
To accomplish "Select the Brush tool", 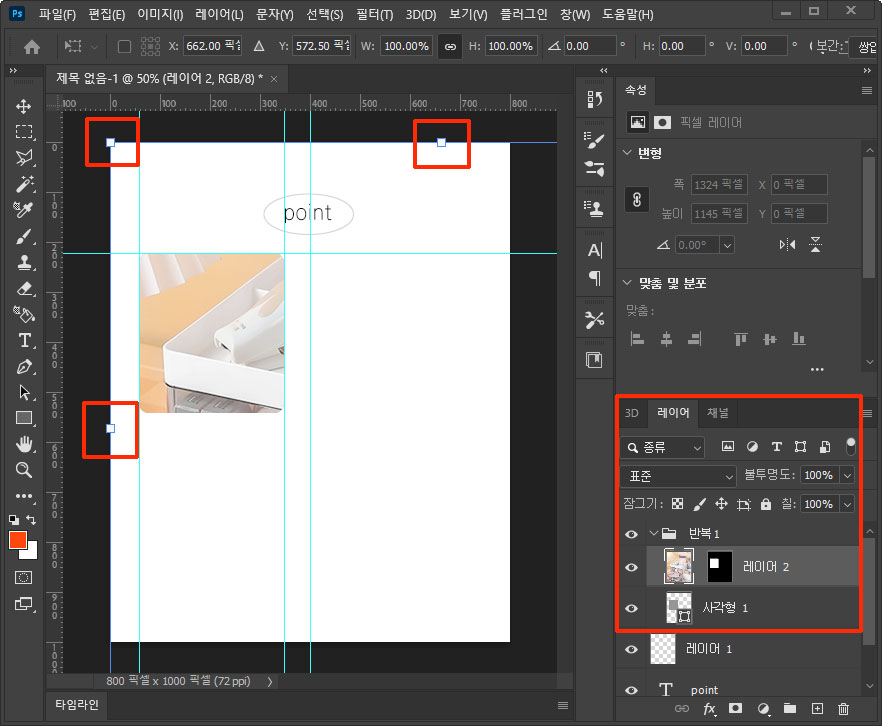I will point(24,236).
